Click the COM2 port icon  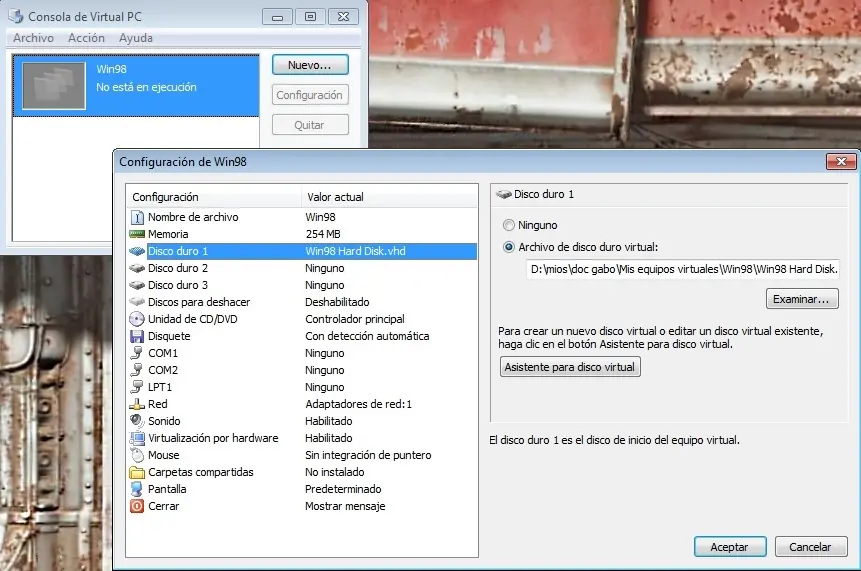click(137, 370)
